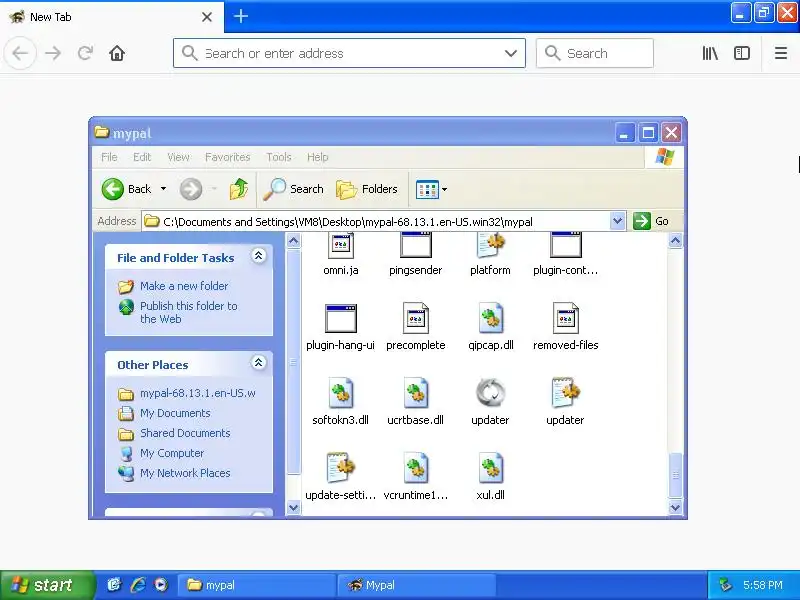This screenshot has width=800, height=600.
Task: Open the Edit menu in Explorer
Action: click(x=142, y=157)
